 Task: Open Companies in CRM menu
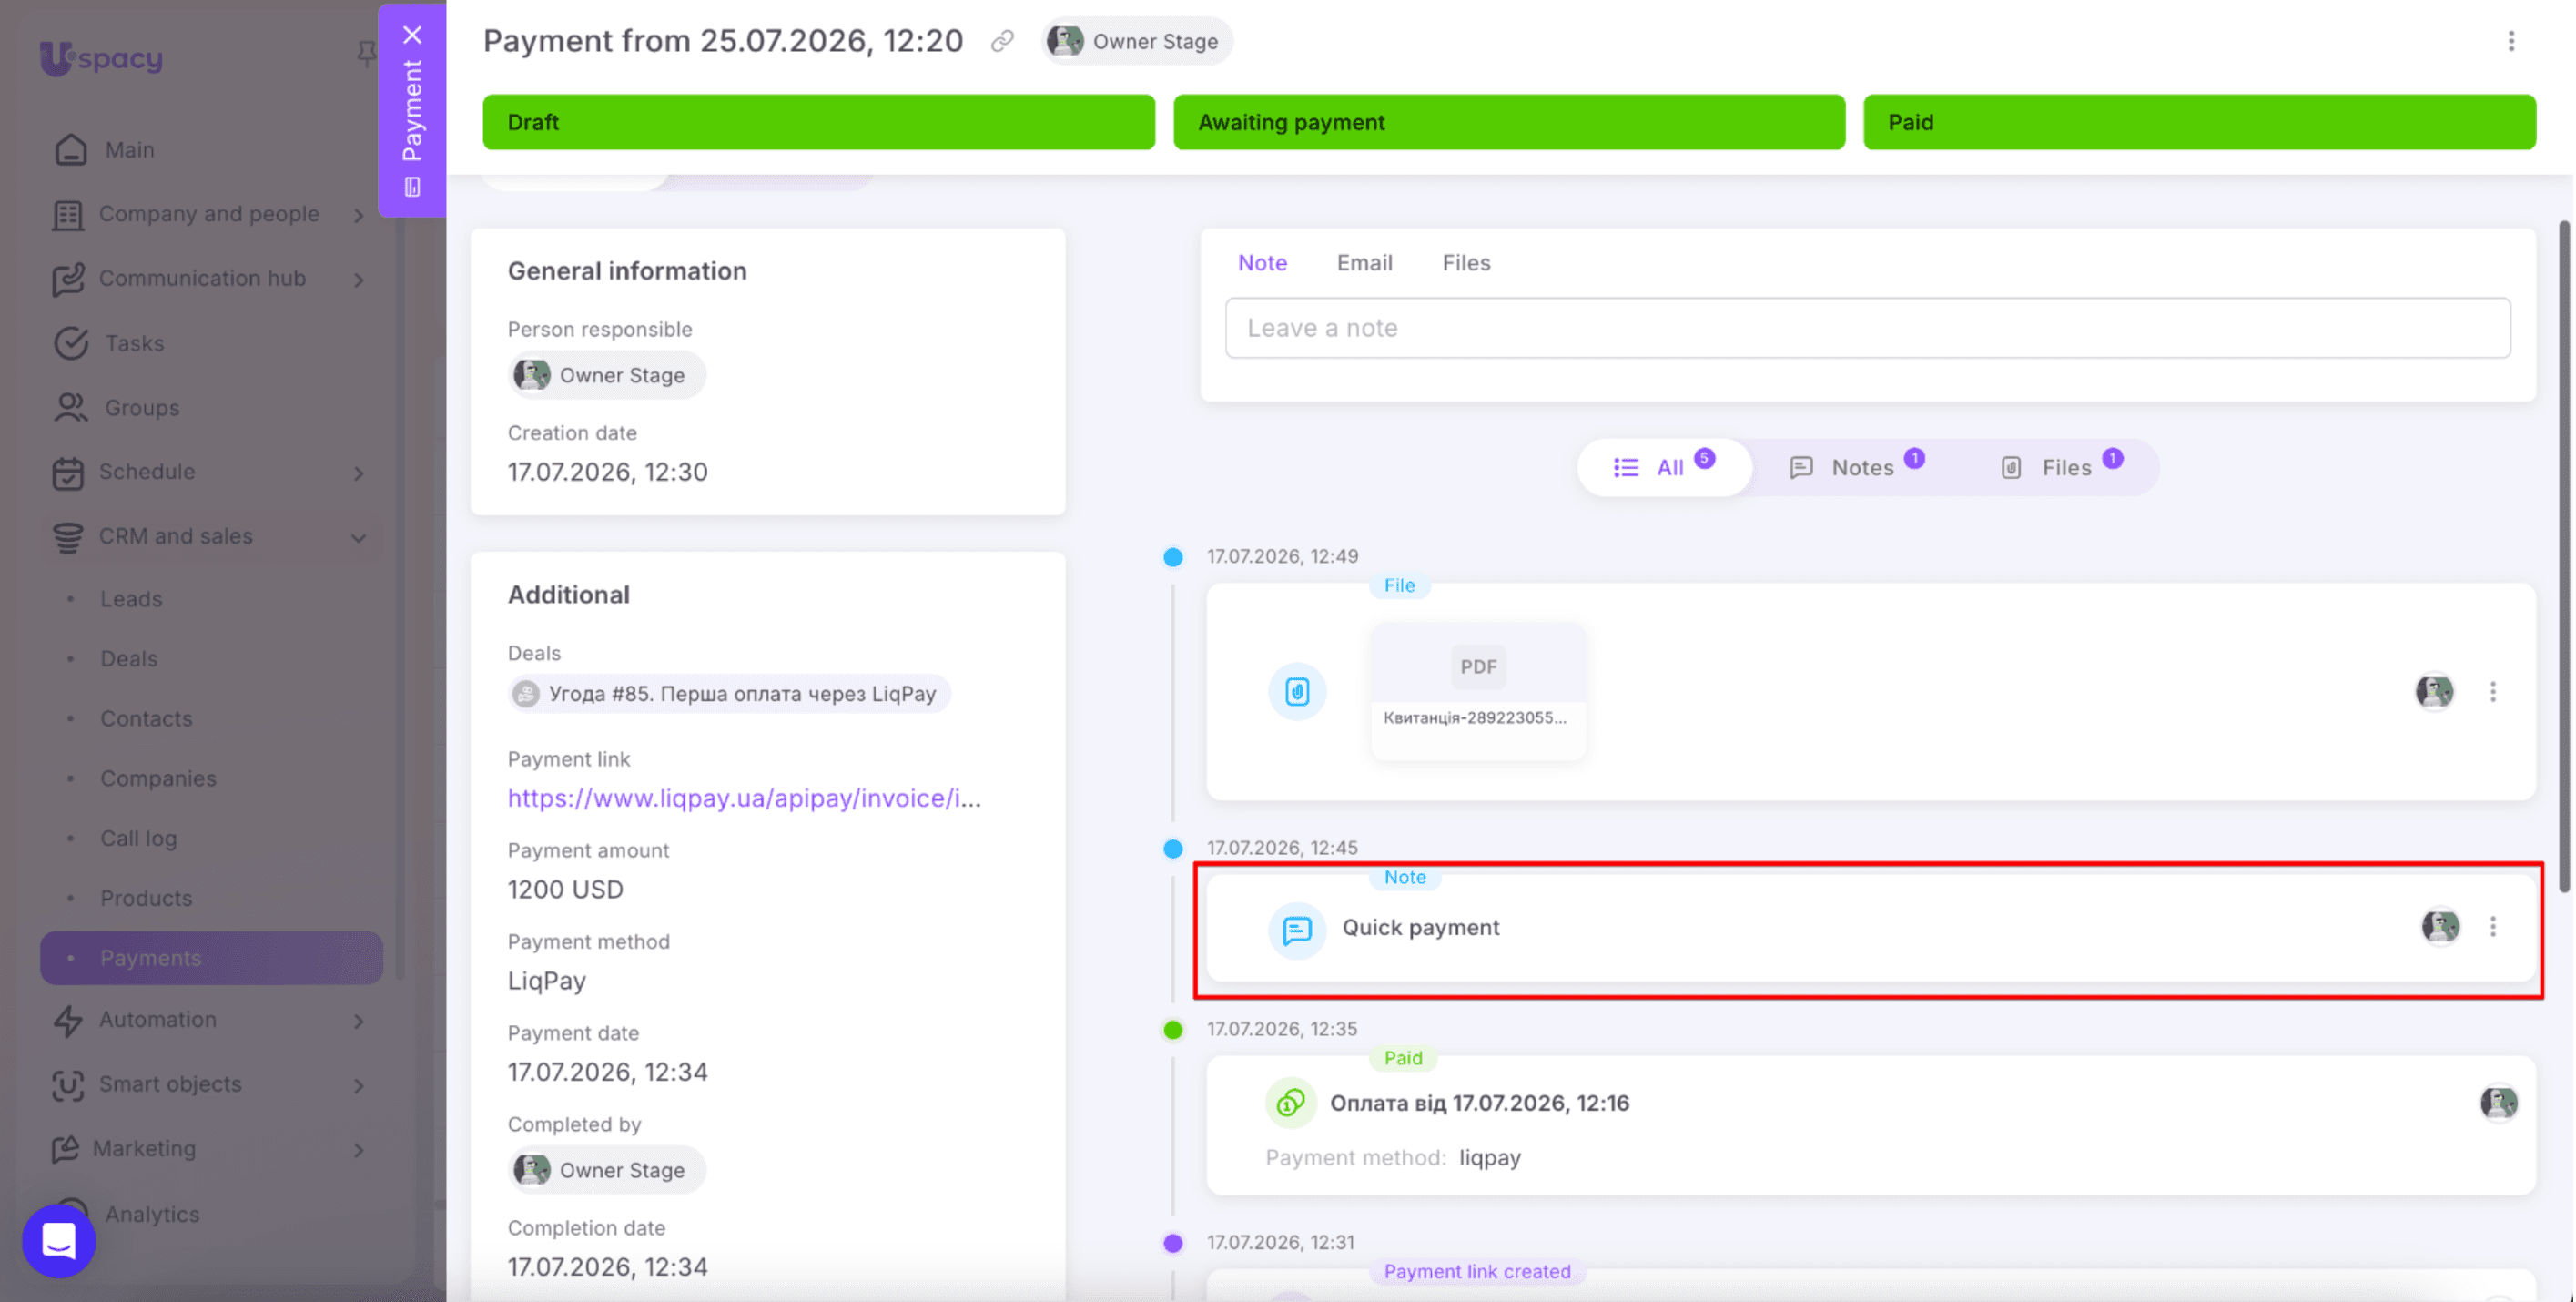pos(158,779)
